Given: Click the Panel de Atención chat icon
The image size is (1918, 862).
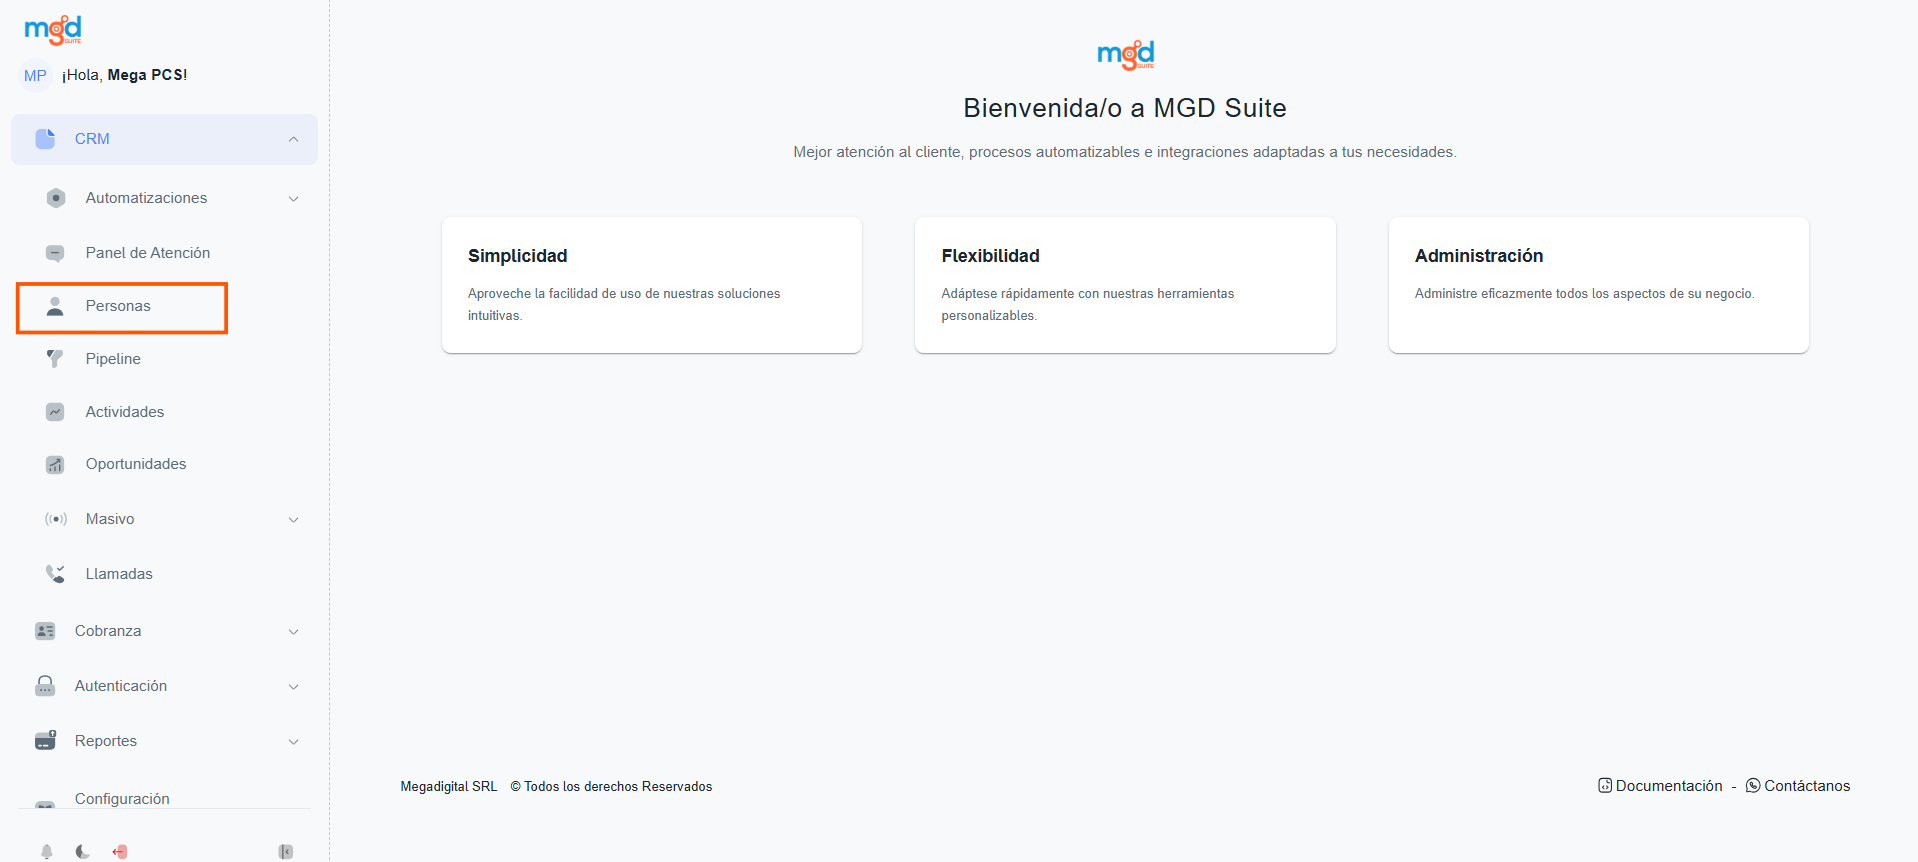Looking at the screenshot, I should 55,253.
